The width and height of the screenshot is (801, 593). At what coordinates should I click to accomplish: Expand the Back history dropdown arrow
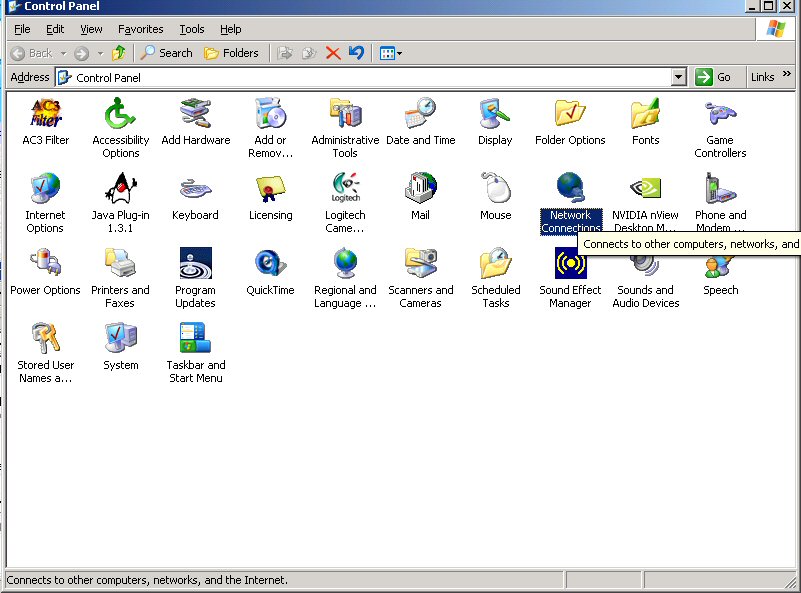pyautogui.click(x=64, y=53)
